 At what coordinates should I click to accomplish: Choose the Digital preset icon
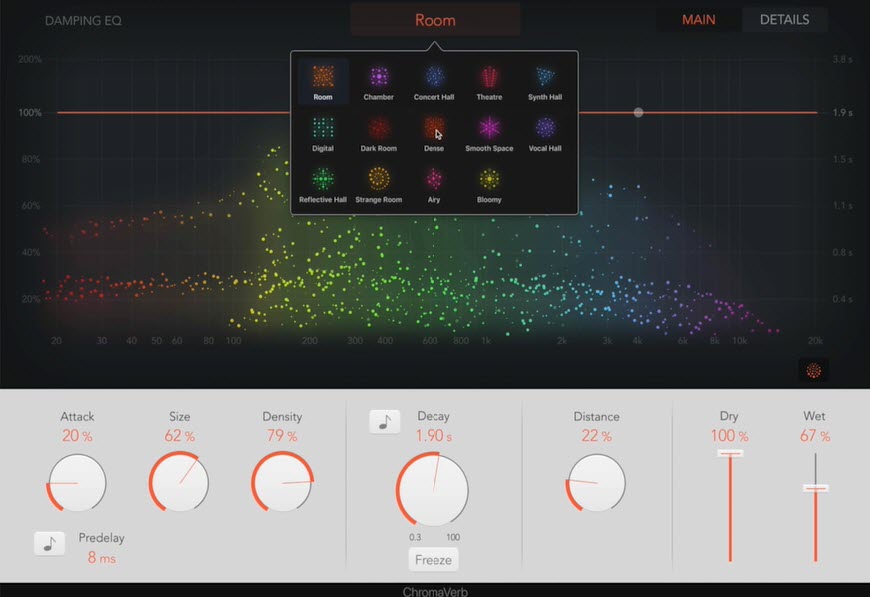tap(322, 126)
